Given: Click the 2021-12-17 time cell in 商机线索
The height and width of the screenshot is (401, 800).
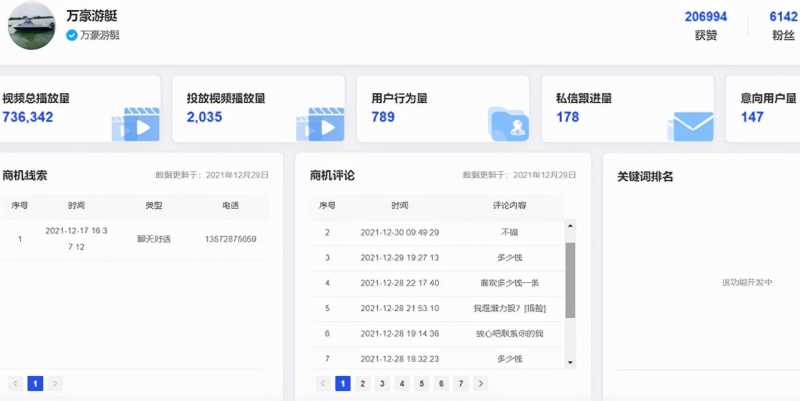Looking at the screenshot, I should tap(76, 239).
